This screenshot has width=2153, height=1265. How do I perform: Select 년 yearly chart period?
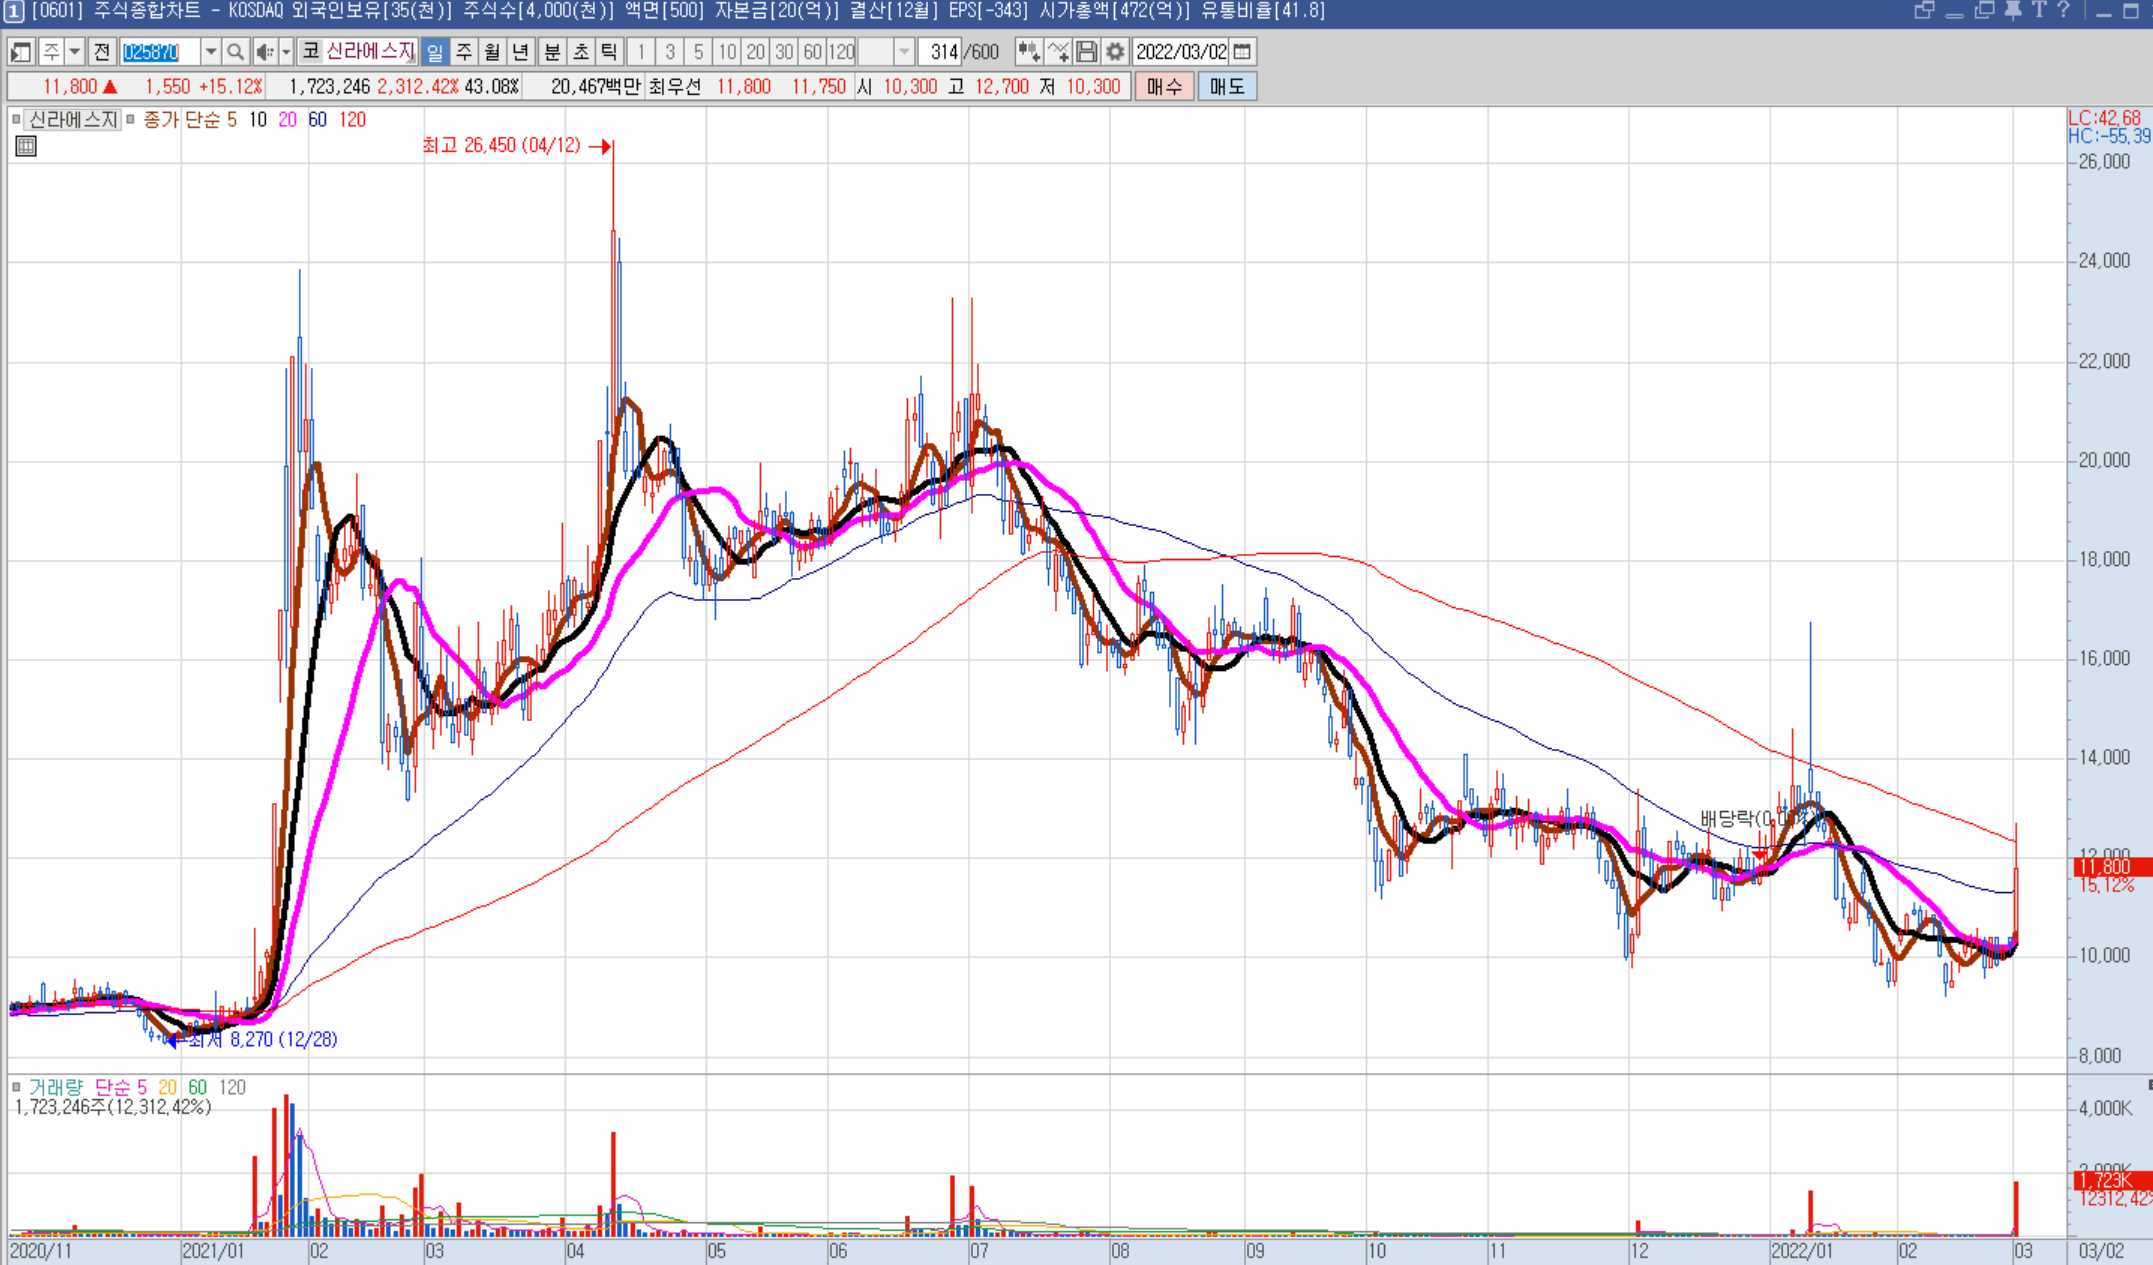520,52
